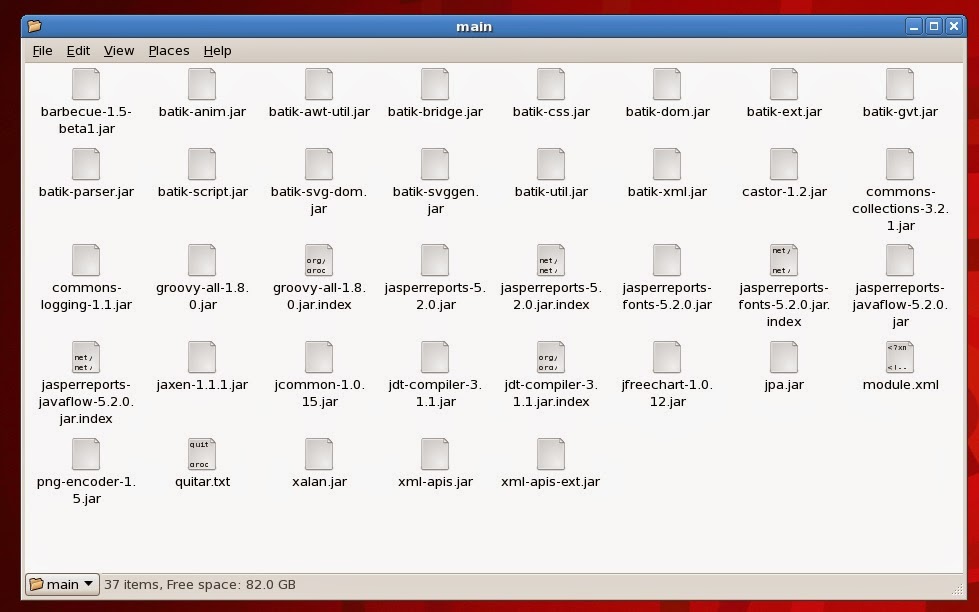
Task: Select the commons-collections-3.2.1.jar file icon
Action: (x=900, y=164)
